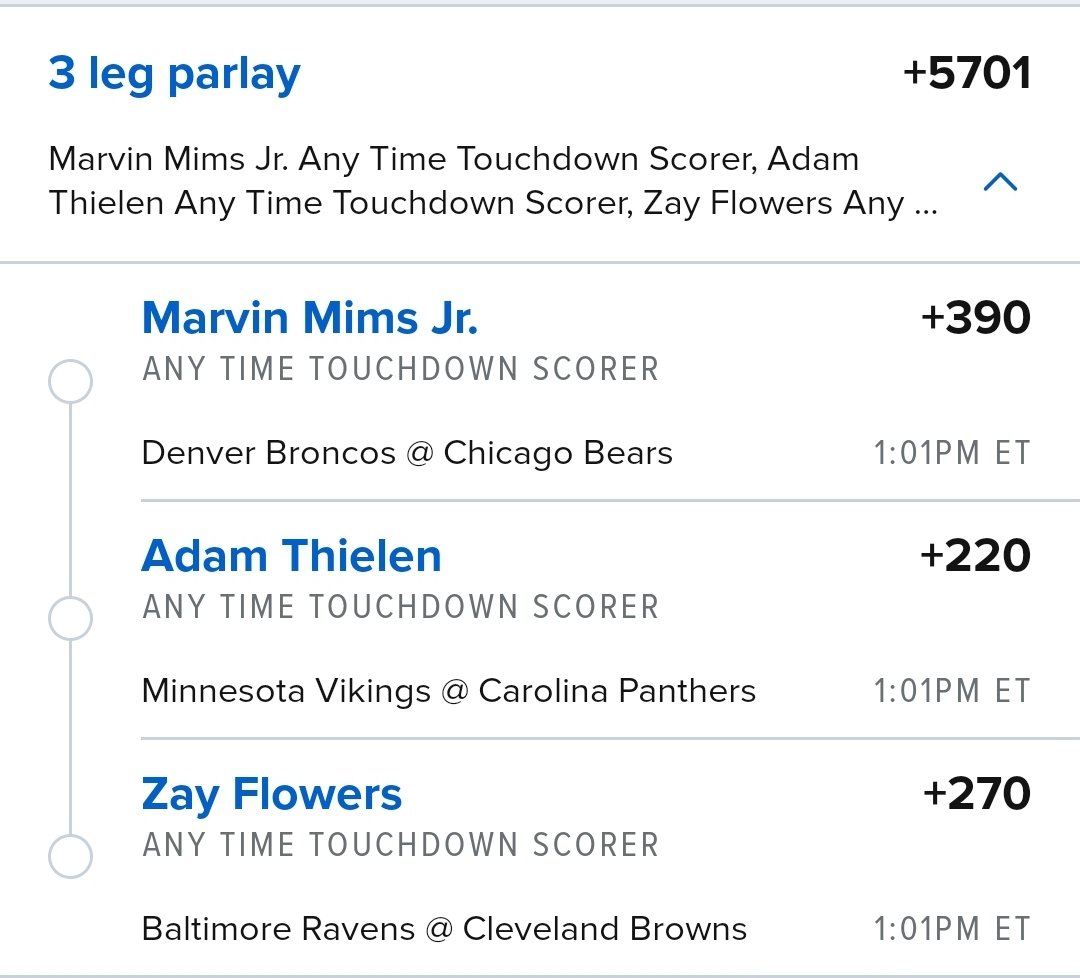Open Denver Broncos @ Chicago Bears matchup

coord(407,453)
